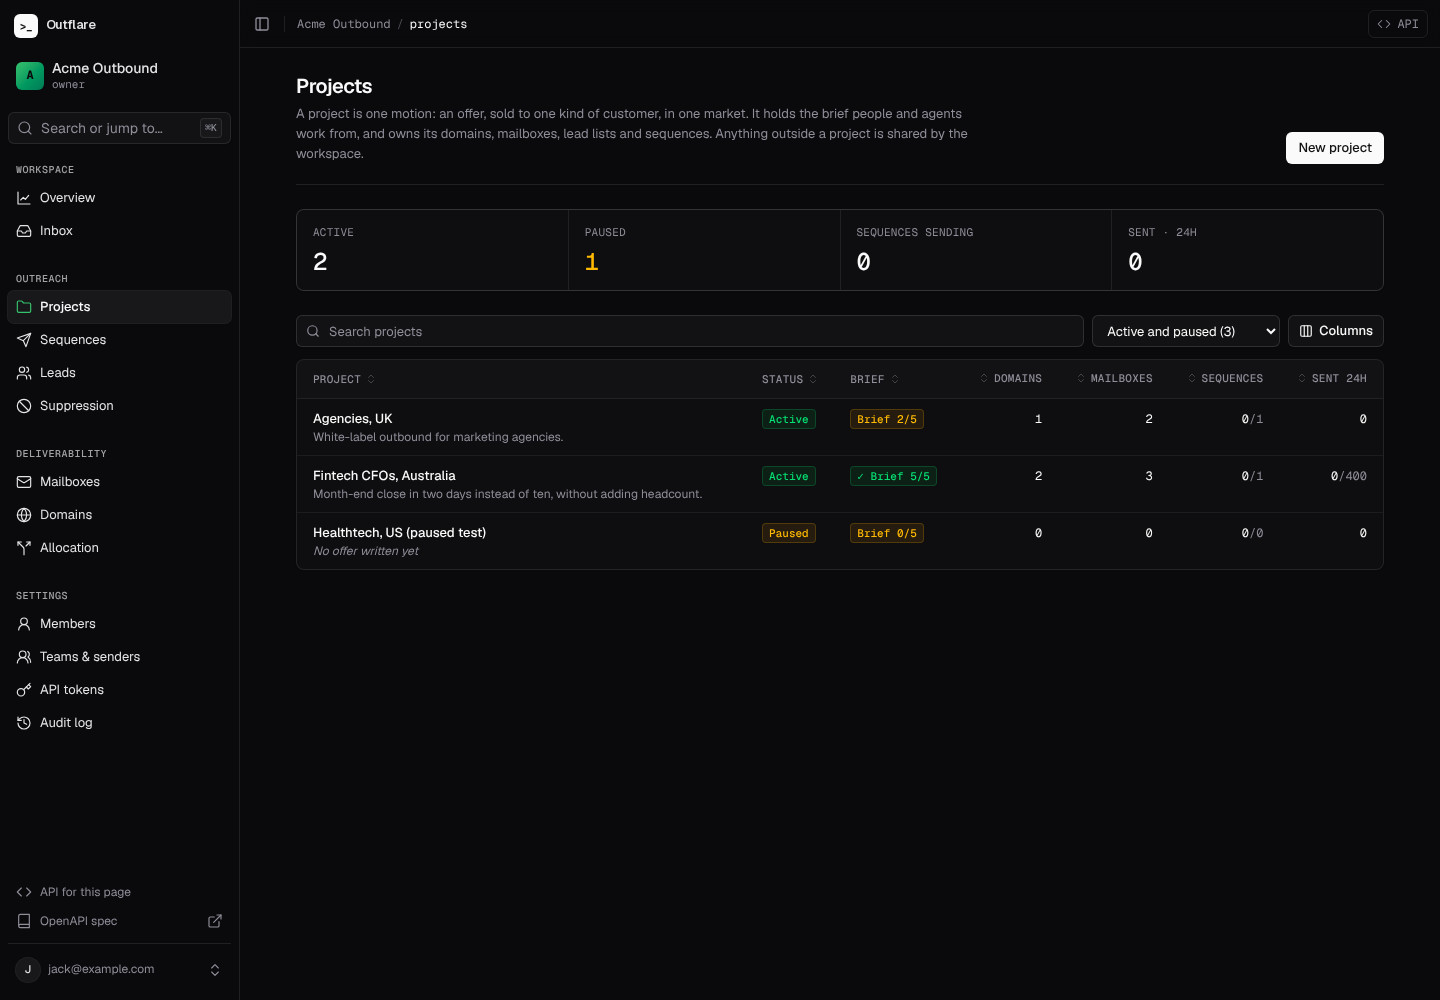
Task: Sort the table by Brief column
Action: (x=875, y=379)
